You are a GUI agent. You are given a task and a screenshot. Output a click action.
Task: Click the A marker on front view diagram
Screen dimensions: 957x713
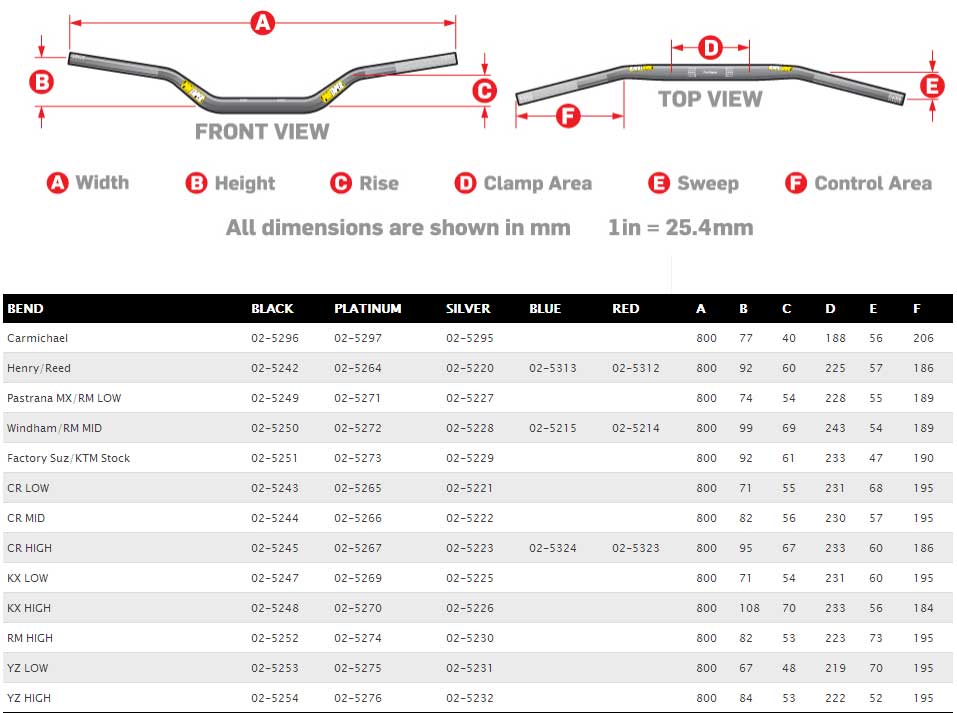pos(262,23)
